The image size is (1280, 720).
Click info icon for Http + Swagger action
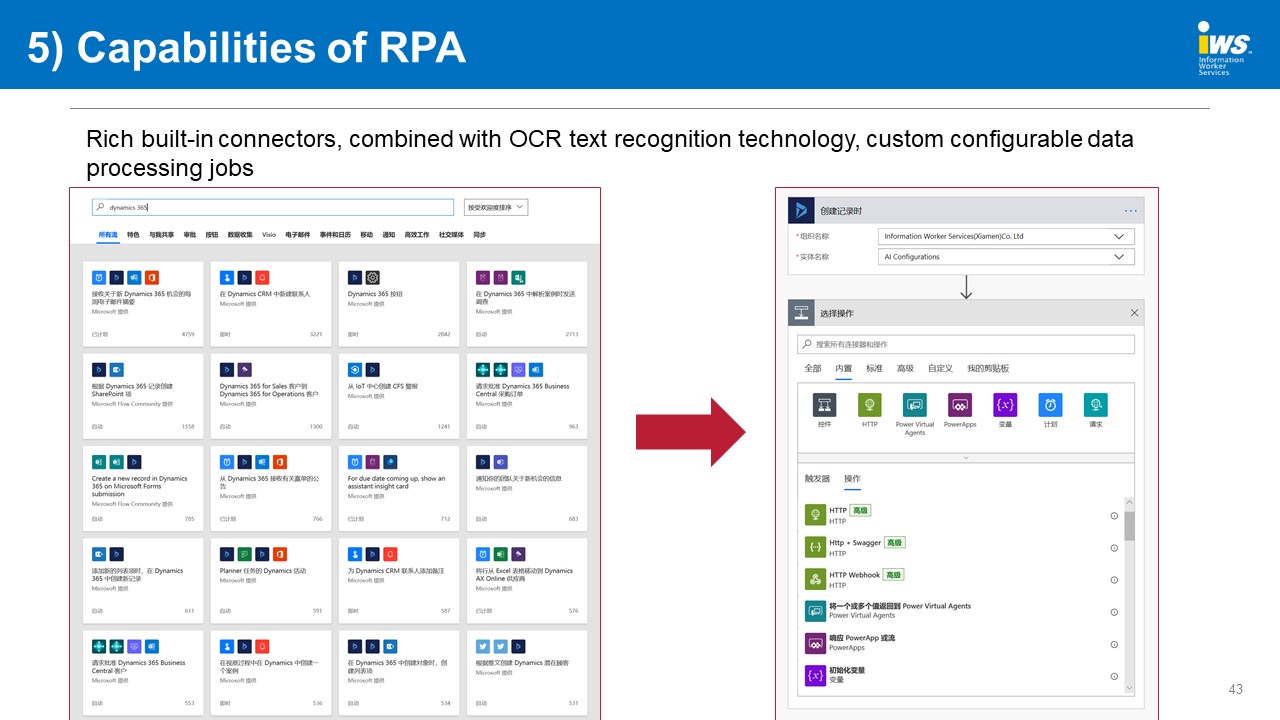[x=1114, y=548]
